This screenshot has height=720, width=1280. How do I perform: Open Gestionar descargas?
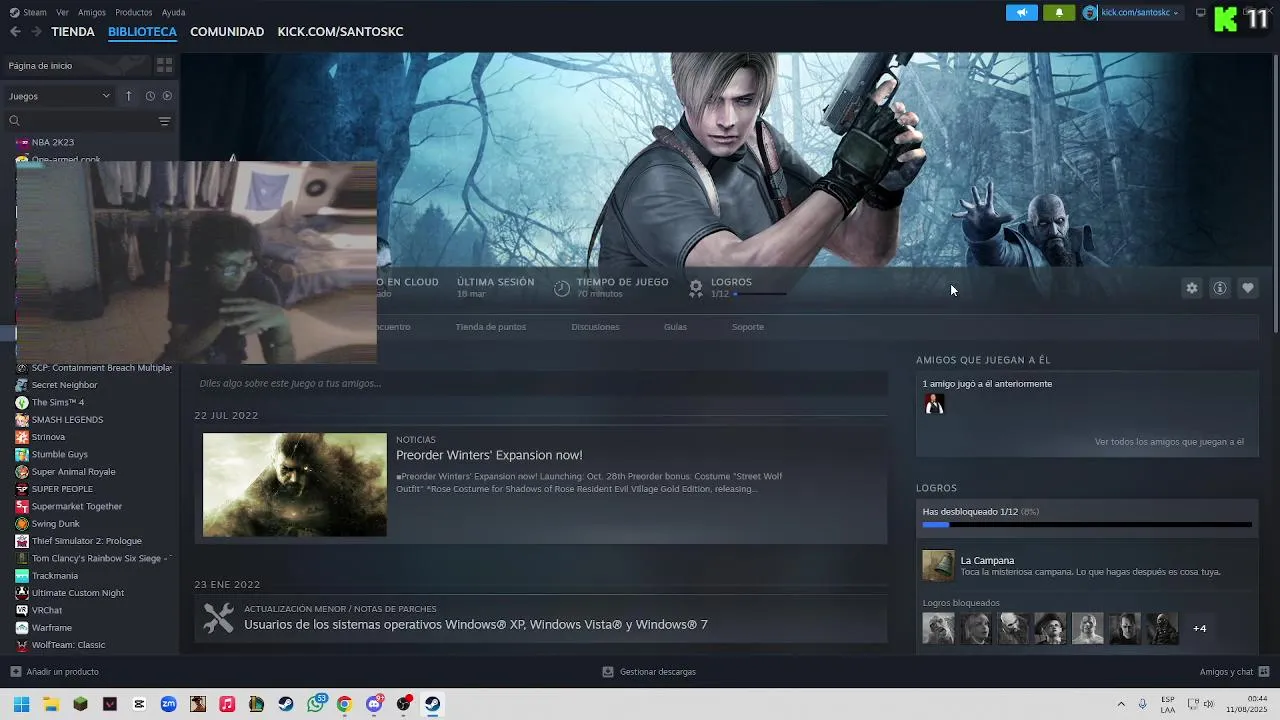(x=649, y=672)
